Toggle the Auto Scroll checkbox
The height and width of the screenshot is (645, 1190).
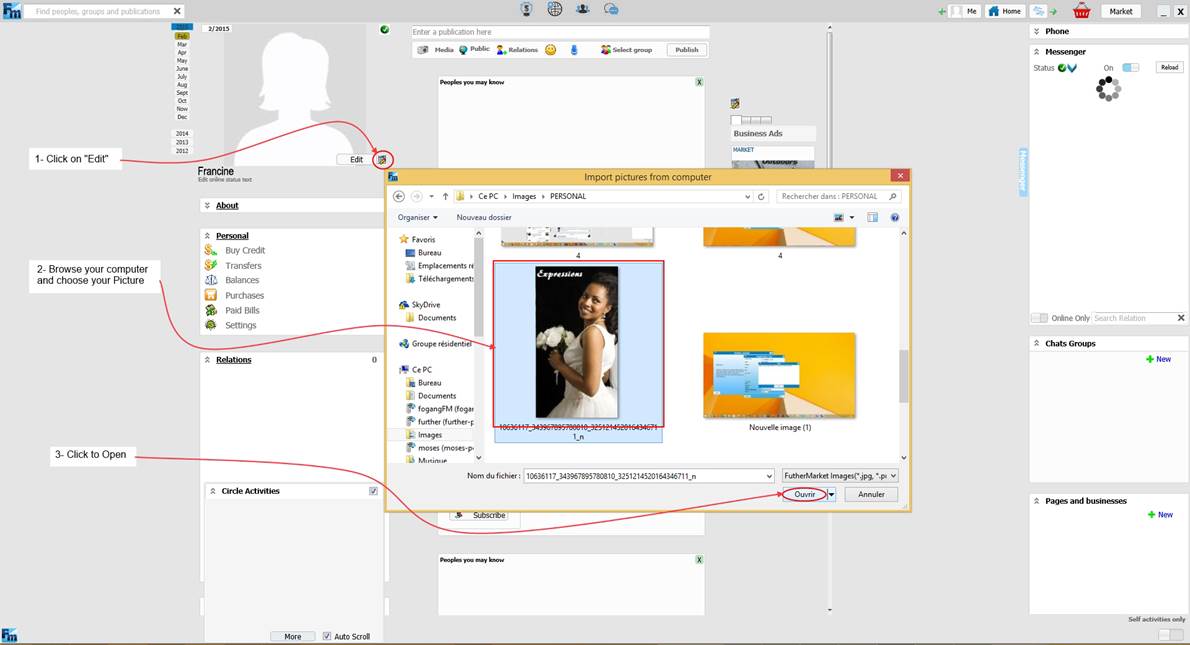click(326, 636)
